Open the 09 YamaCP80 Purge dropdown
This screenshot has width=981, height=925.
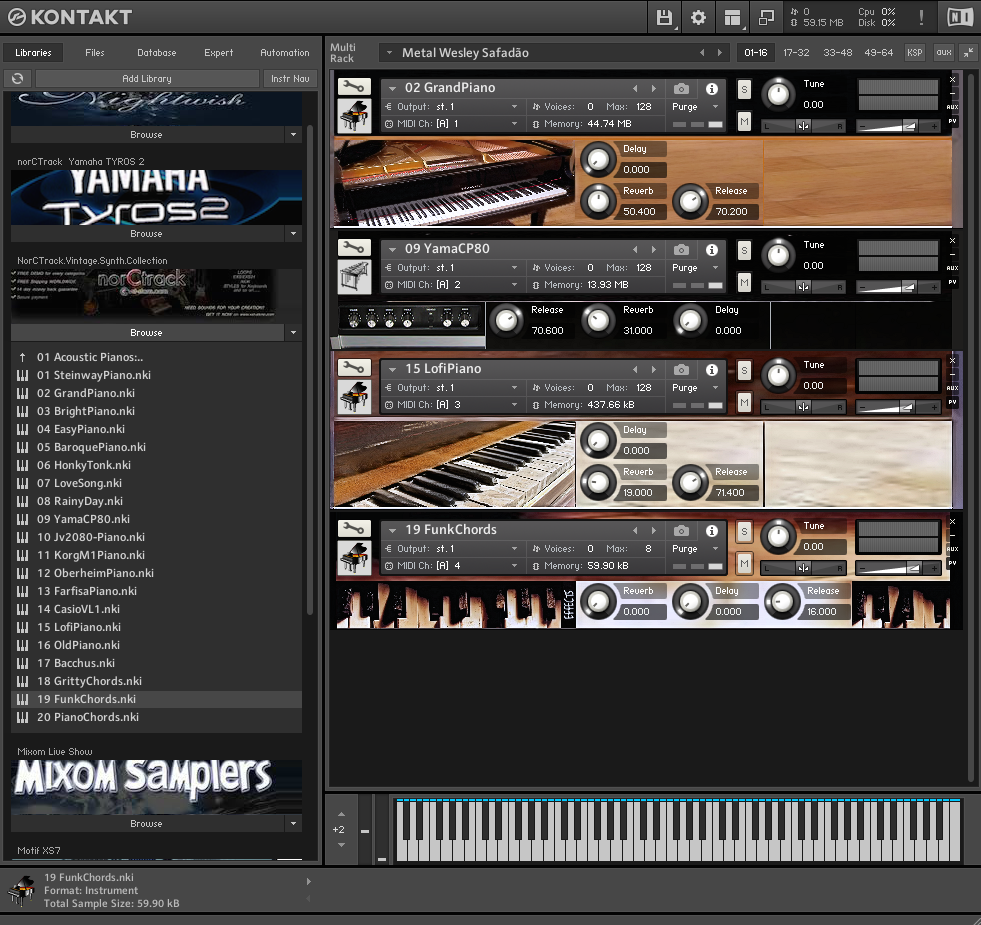[x=716, y=268]
